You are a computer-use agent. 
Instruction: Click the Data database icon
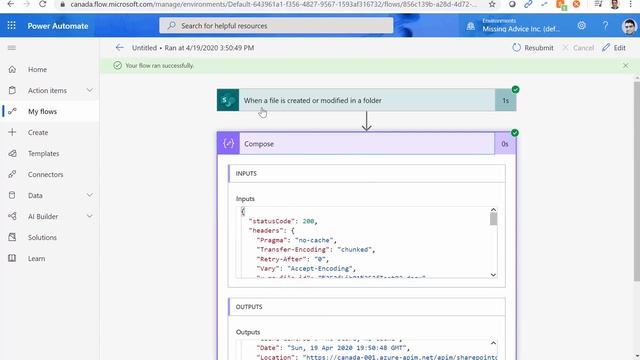point(12,195)
